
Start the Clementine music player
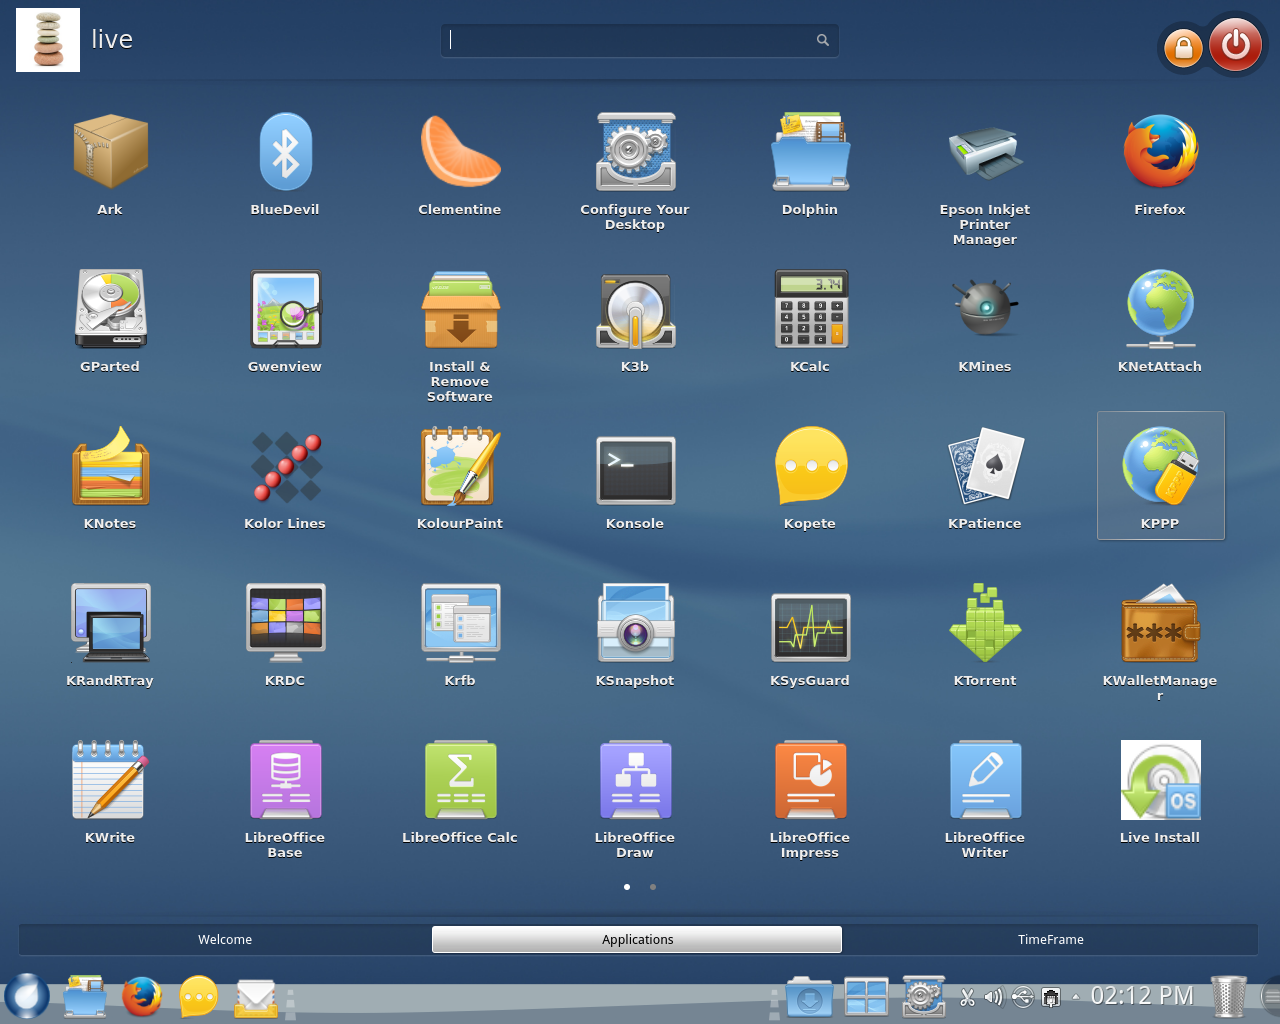coord(460,164)
